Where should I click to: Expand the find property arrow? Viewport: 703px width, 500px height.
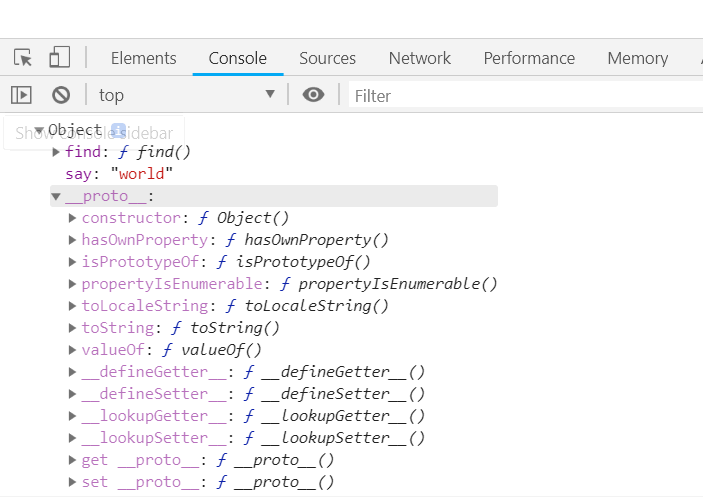pyautogui.click(x=56, y=152)
